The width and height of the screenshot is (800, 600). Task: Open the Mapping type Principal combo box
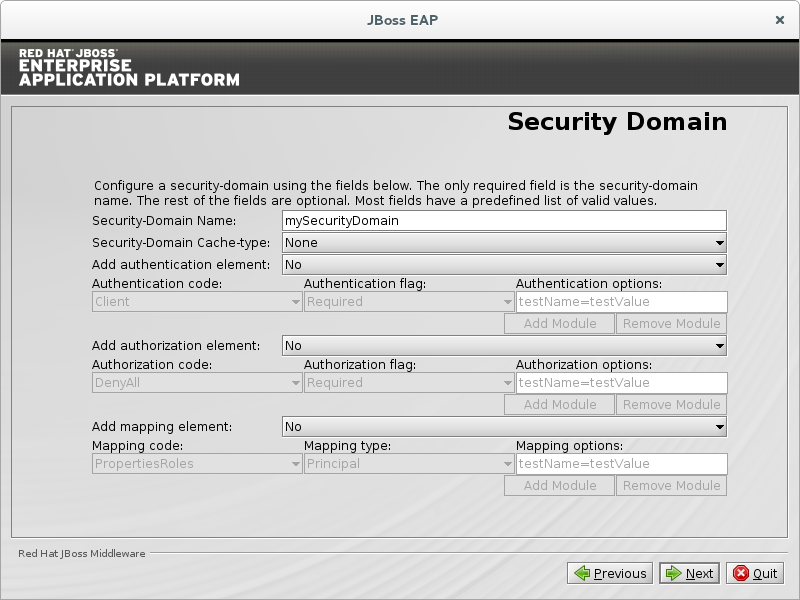point(408,464)
